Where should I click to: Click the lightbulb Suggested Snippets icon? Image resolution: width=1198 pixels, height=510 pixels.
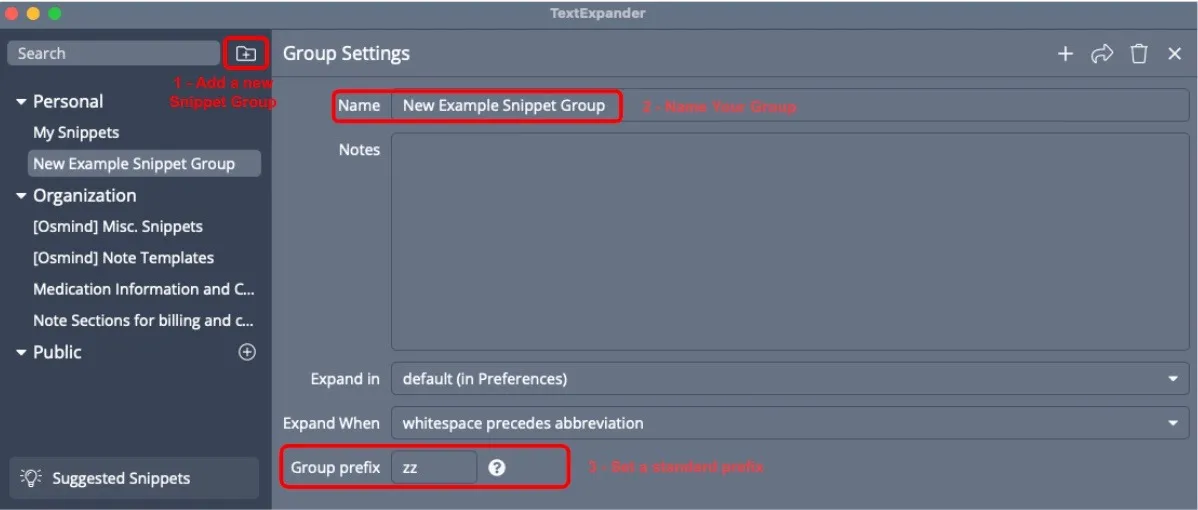point(30,478)
